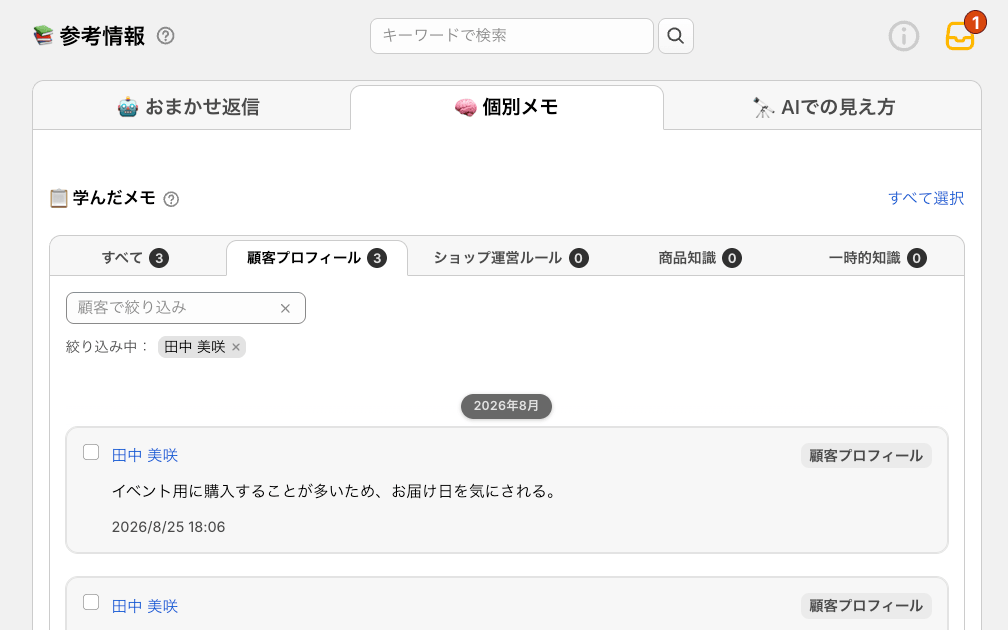Remove the 田中 美咲 filter chip

236,348
